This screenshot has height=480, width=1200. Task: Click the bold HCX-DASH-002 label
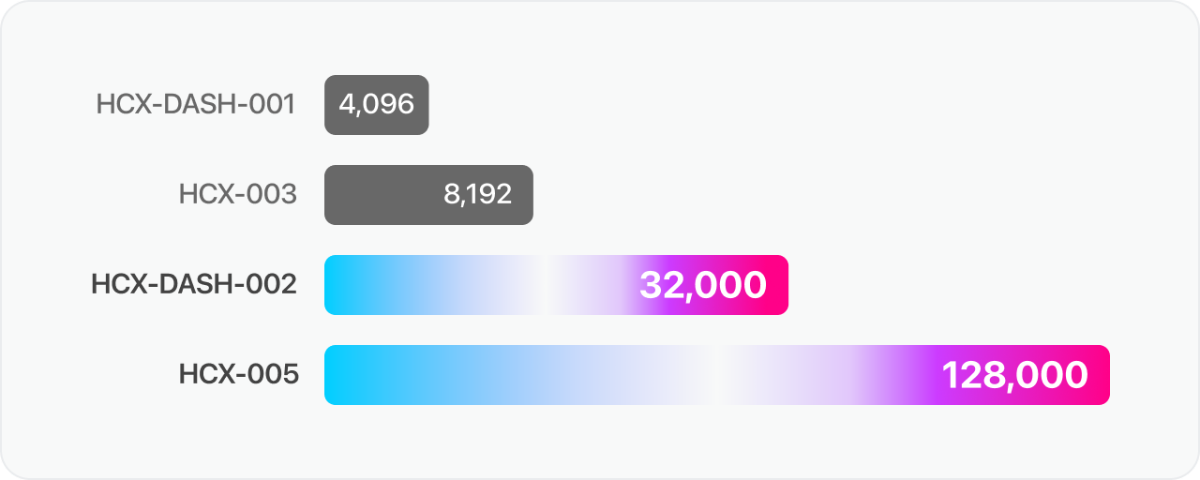[194, 285]
